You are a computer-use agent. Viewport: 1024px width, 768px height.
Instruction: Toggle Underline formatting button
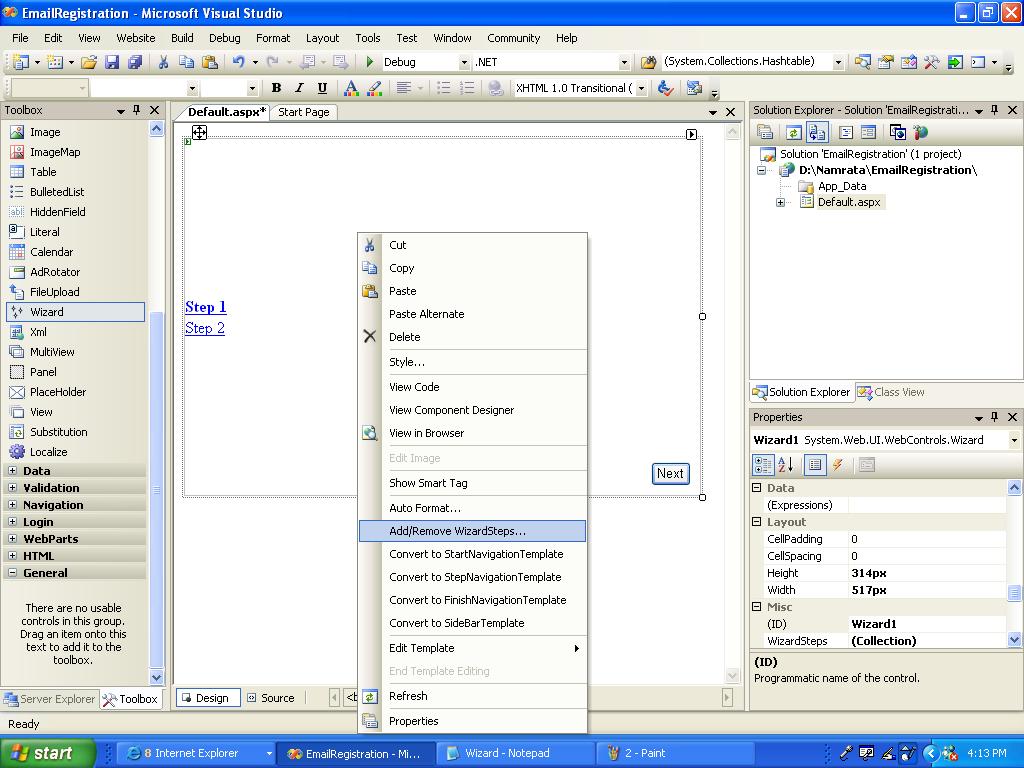point(322,88)
